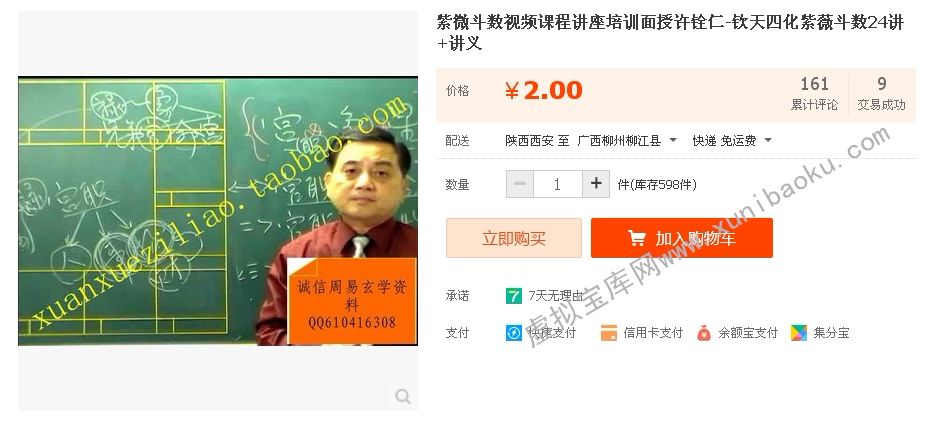Click the product video thumbnail image

[218, 211]
